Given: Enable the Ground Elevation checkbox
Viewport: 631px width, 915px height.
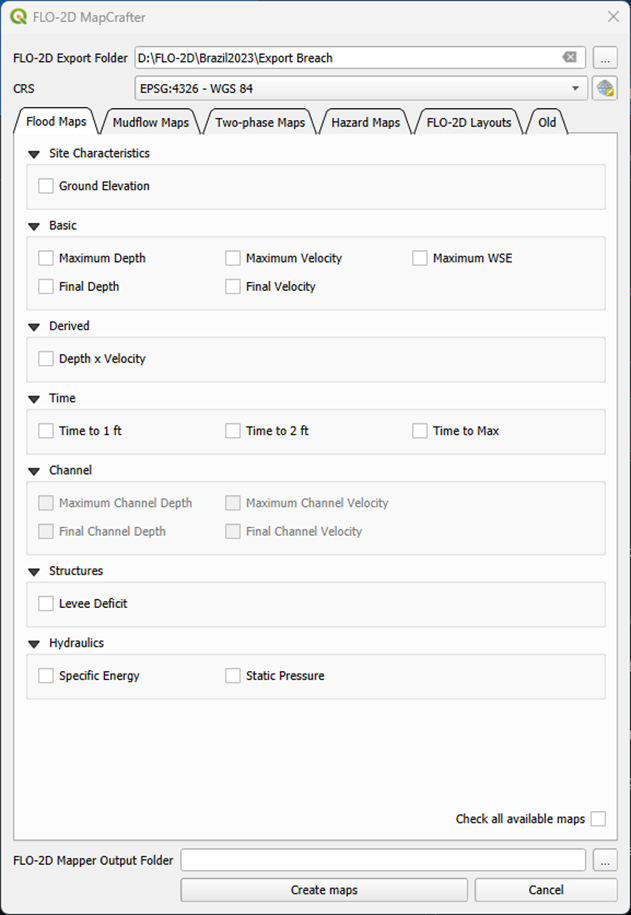Looking at the screenshot, I should click(x=46, y=186).
